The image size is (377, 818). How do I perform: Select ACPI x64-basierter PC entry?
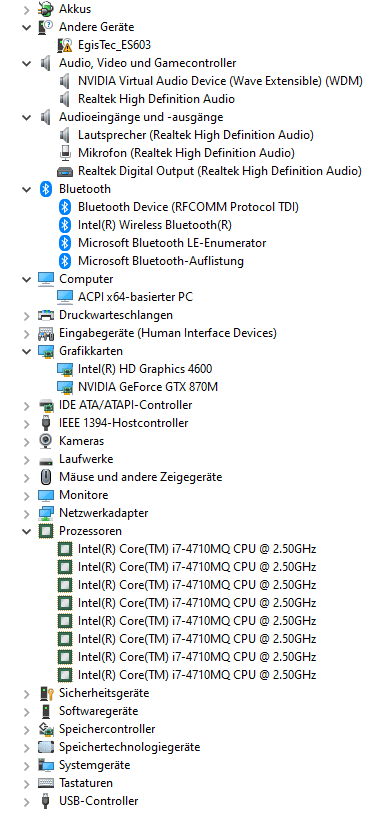point(136,297)
